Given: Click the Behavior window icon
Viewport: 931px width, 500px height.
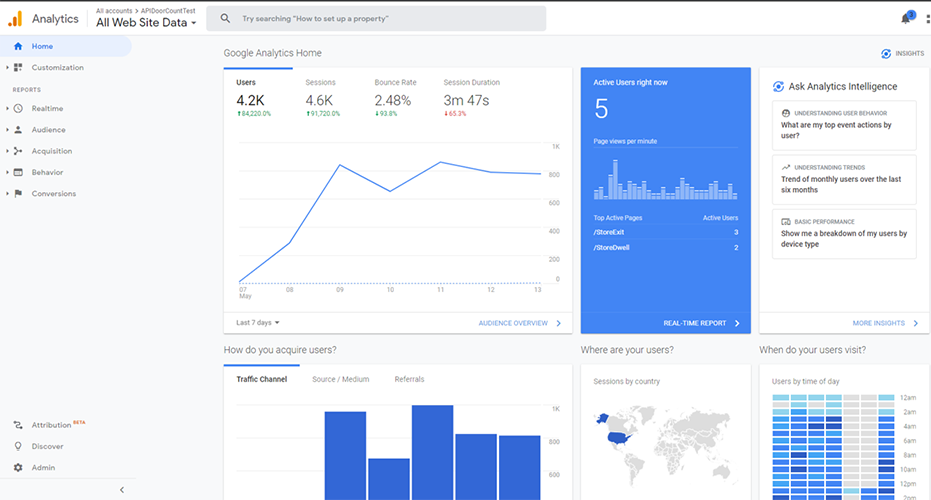Looking at the screenshot, I should [x=18, y=172].
